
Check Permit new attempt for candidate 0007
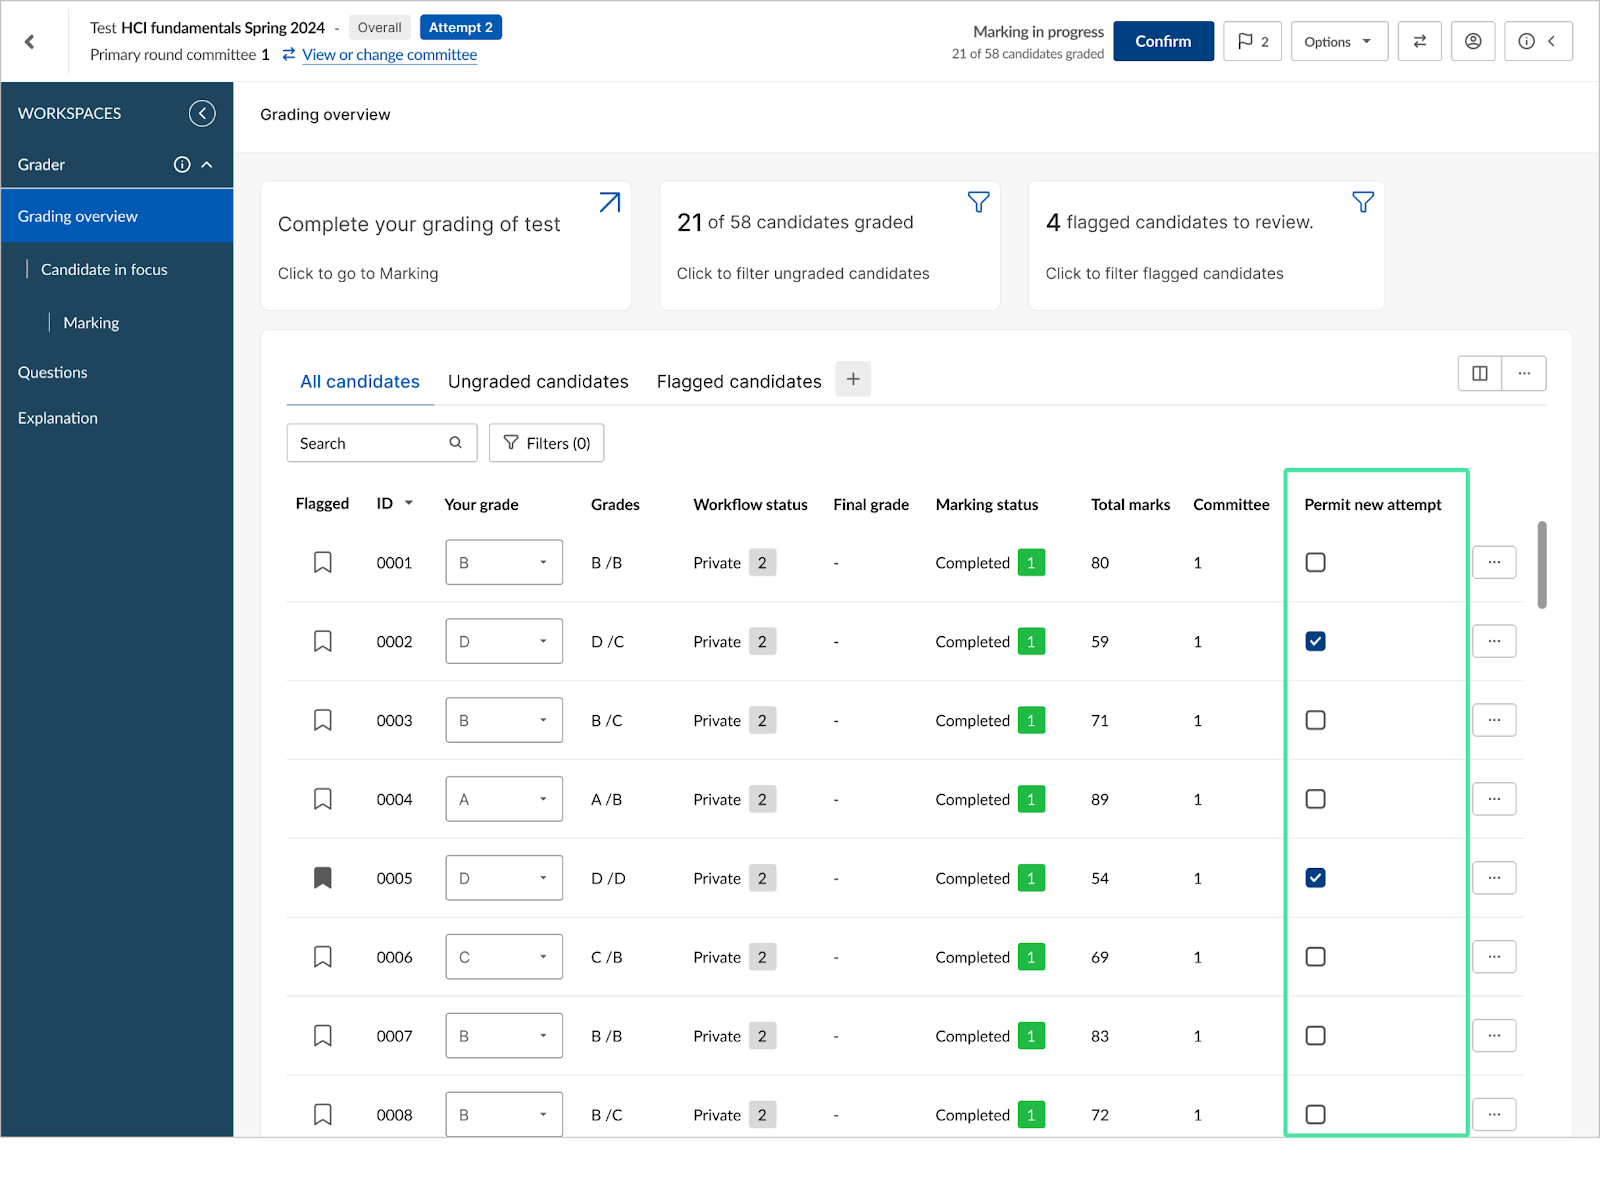(1315, 1036)
